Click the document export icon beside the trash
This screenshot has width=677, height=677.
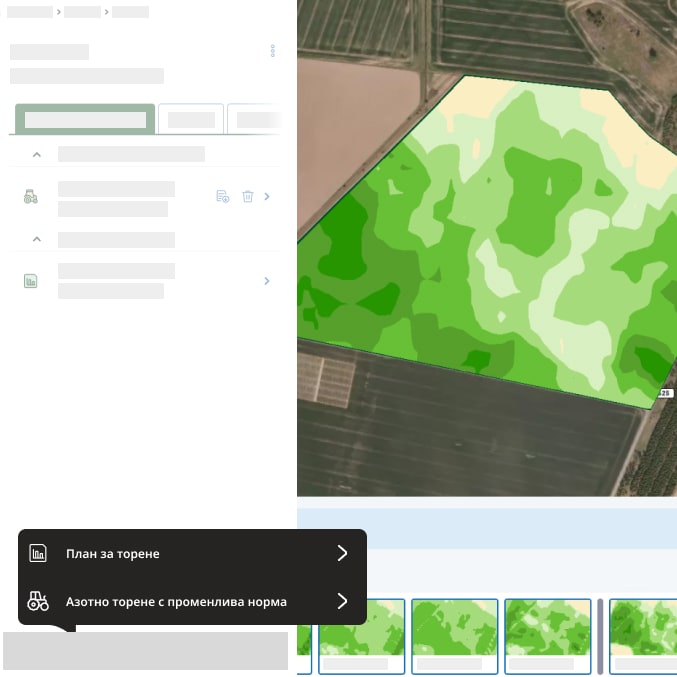[223, 197]
